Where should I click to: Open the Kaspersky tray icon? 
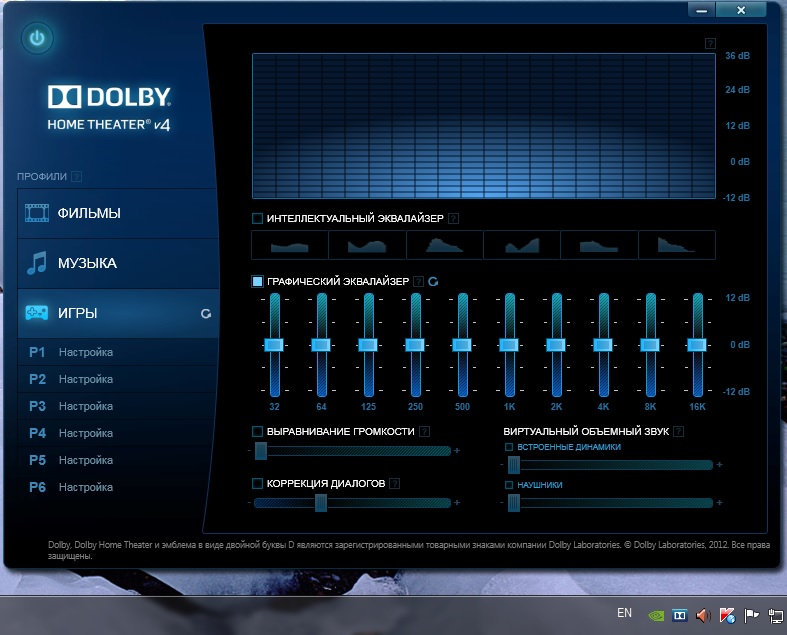[727, 615]
